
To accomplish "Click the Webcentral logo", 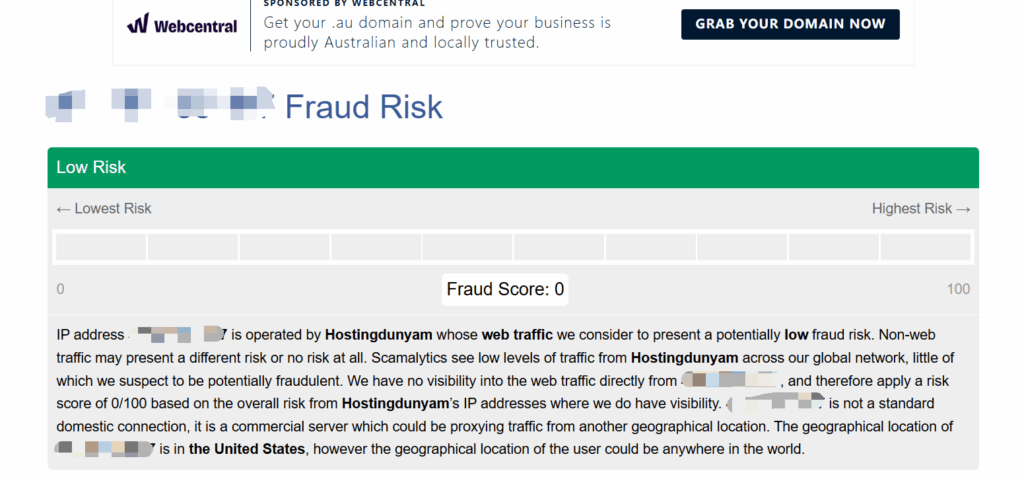I will [182, 25].
